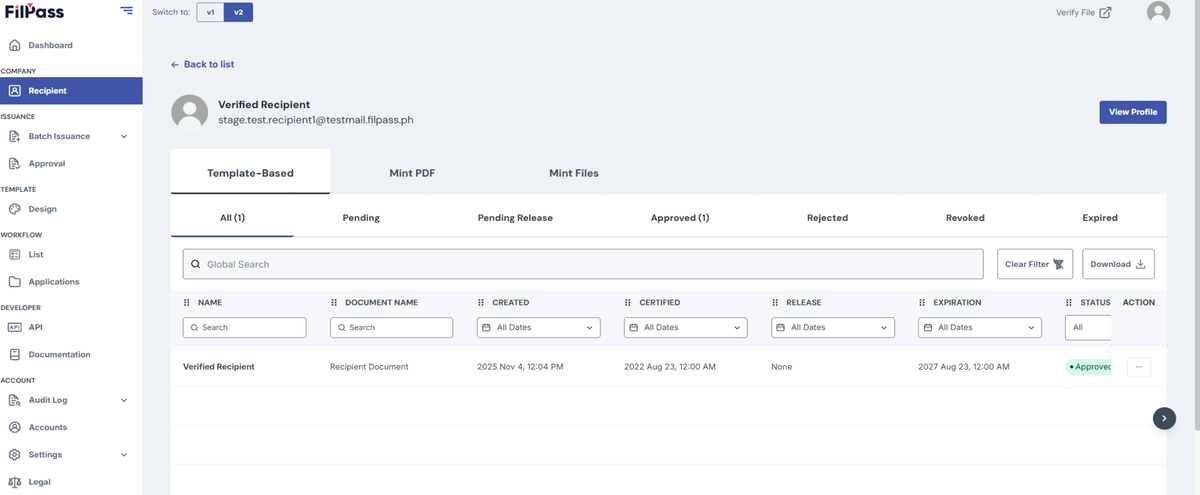Open row action menu (three dots)

(x=1138, y=367)
